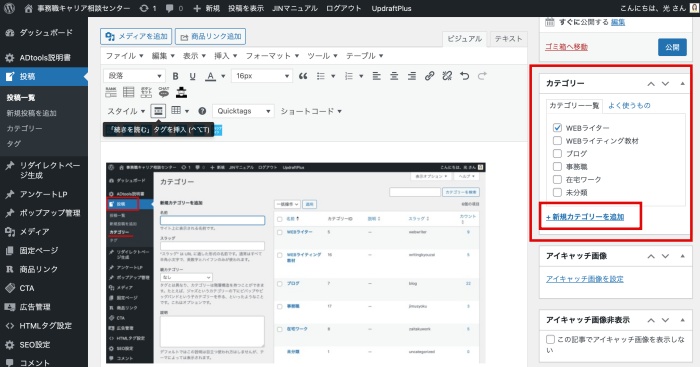Image resolution: width=700 pixels, height=367 pixels.
Task: Open the ファイル menu
Action: [124, 56]
